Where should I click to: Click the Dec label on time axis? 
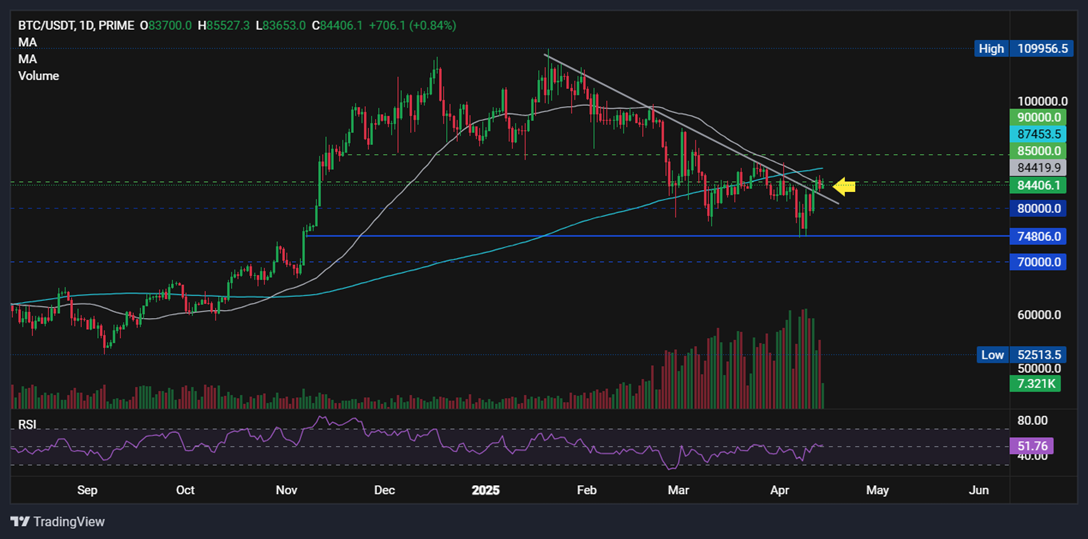[384, 490]
